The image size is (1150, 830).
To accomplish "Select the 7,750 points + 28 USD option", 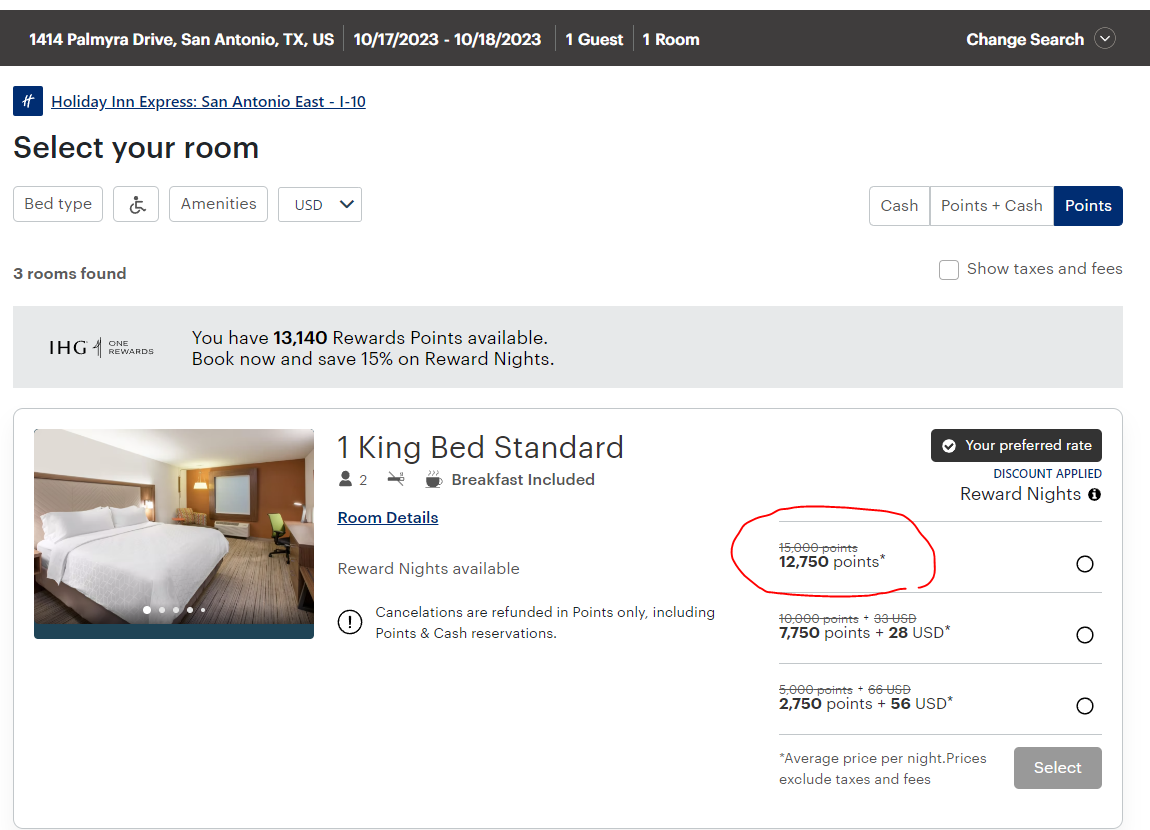I will tap(1085, 635).
